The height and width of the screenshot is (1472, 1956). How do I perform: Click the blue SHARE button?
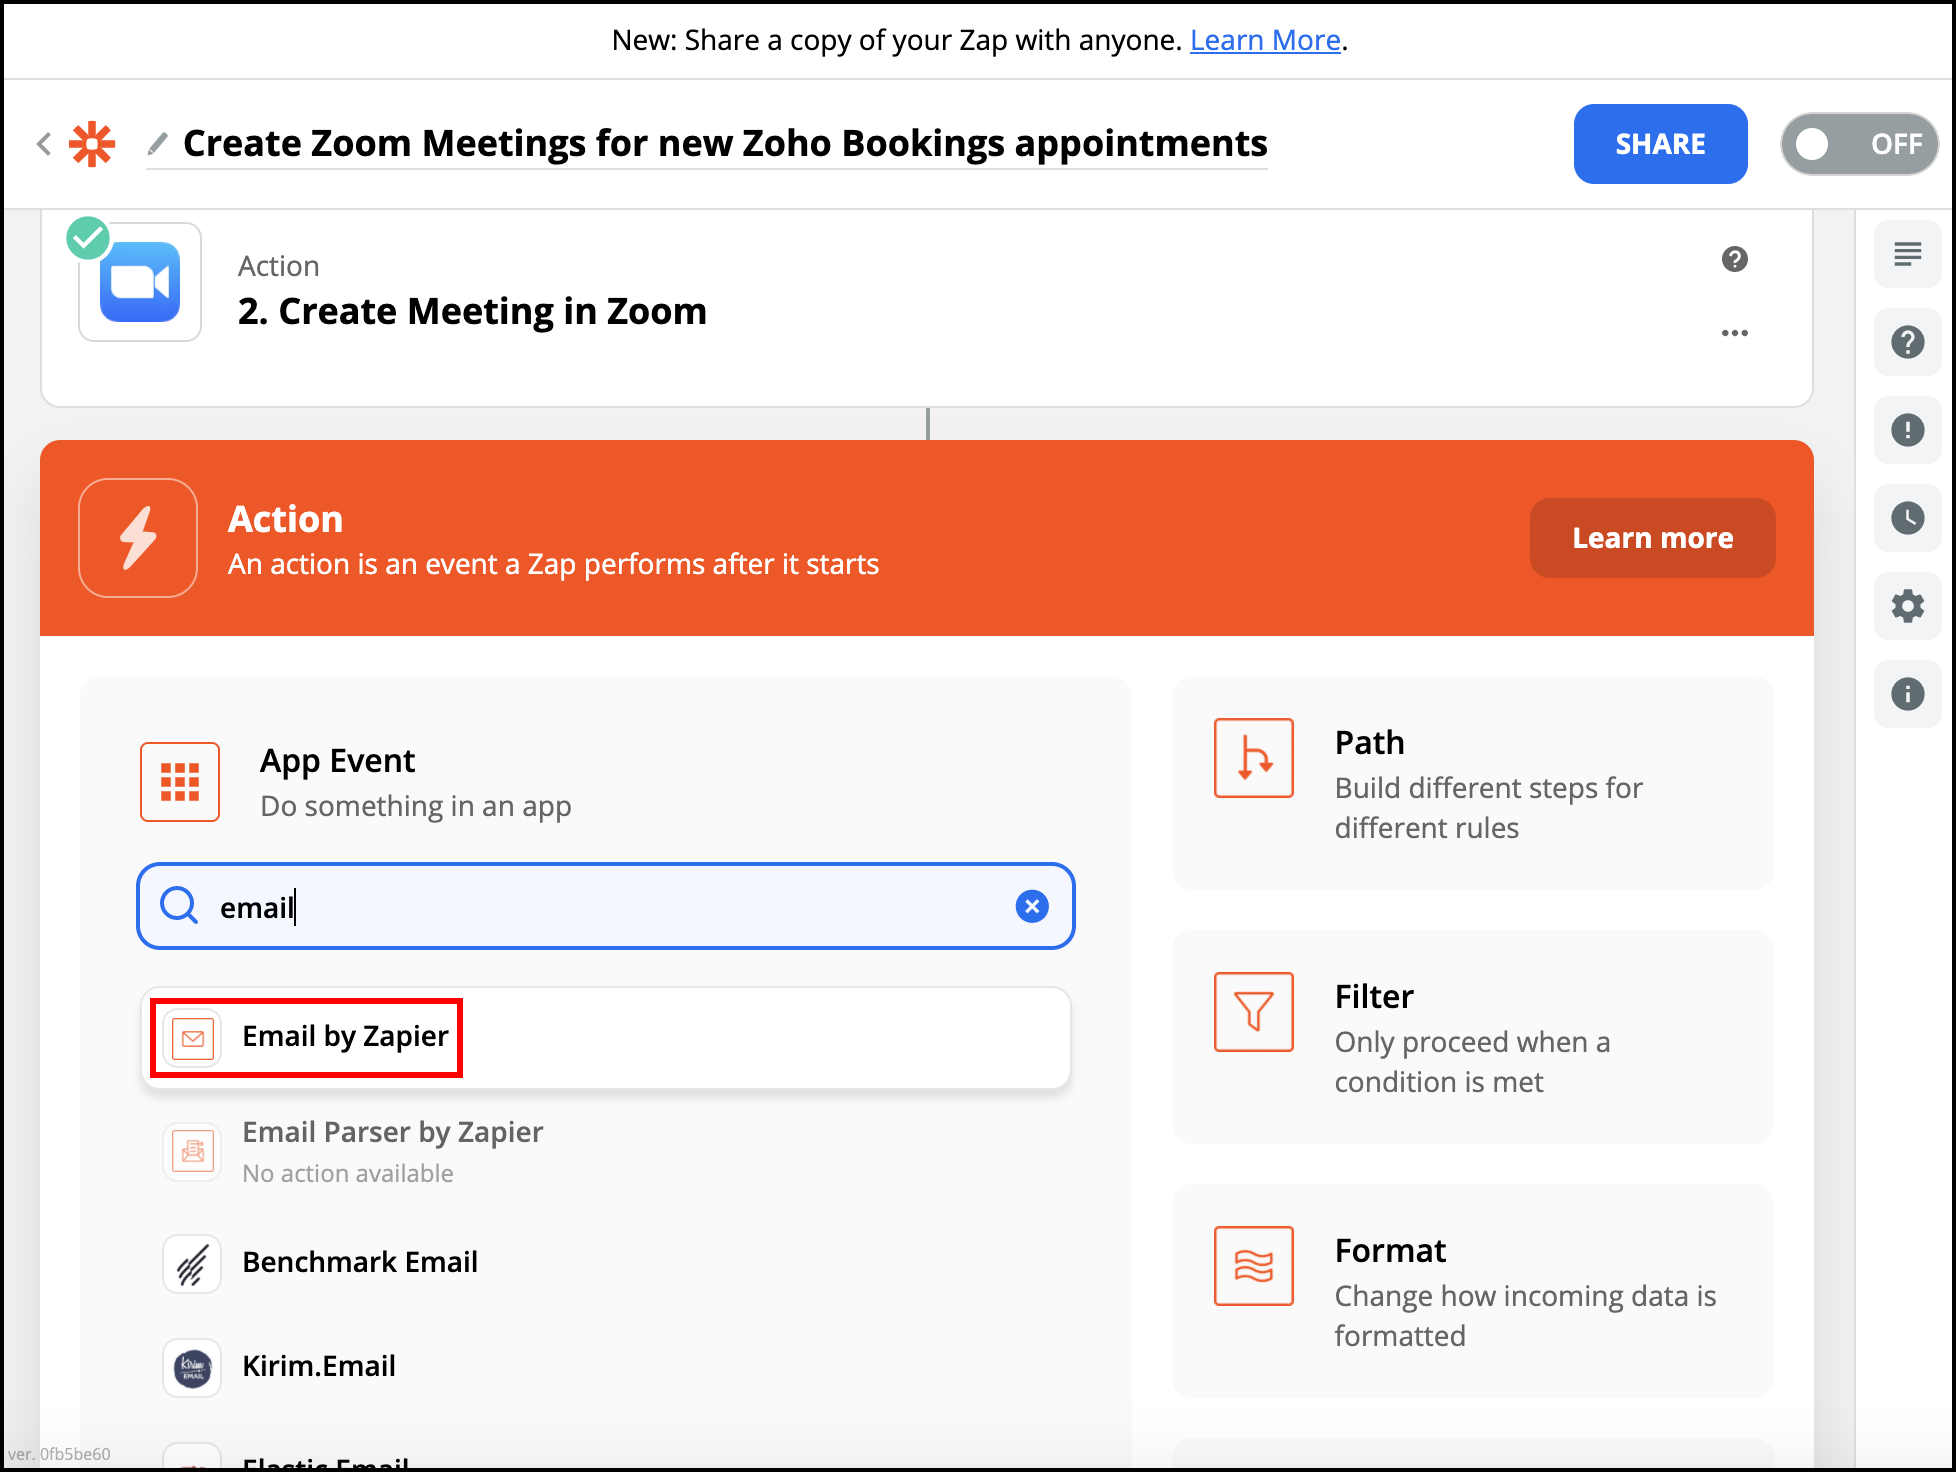coord(1660,144)
